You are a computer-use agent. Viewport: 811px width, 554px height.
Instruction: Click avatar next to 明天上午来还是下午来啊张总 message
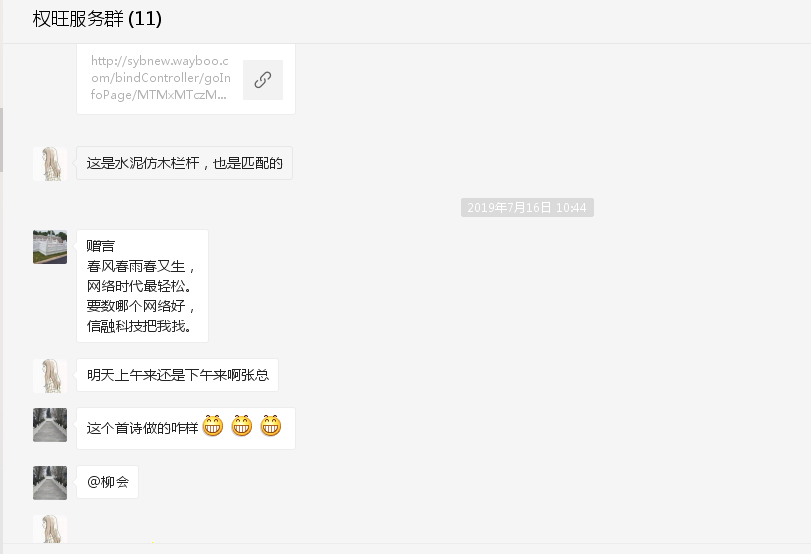click(x=50, y=376)
